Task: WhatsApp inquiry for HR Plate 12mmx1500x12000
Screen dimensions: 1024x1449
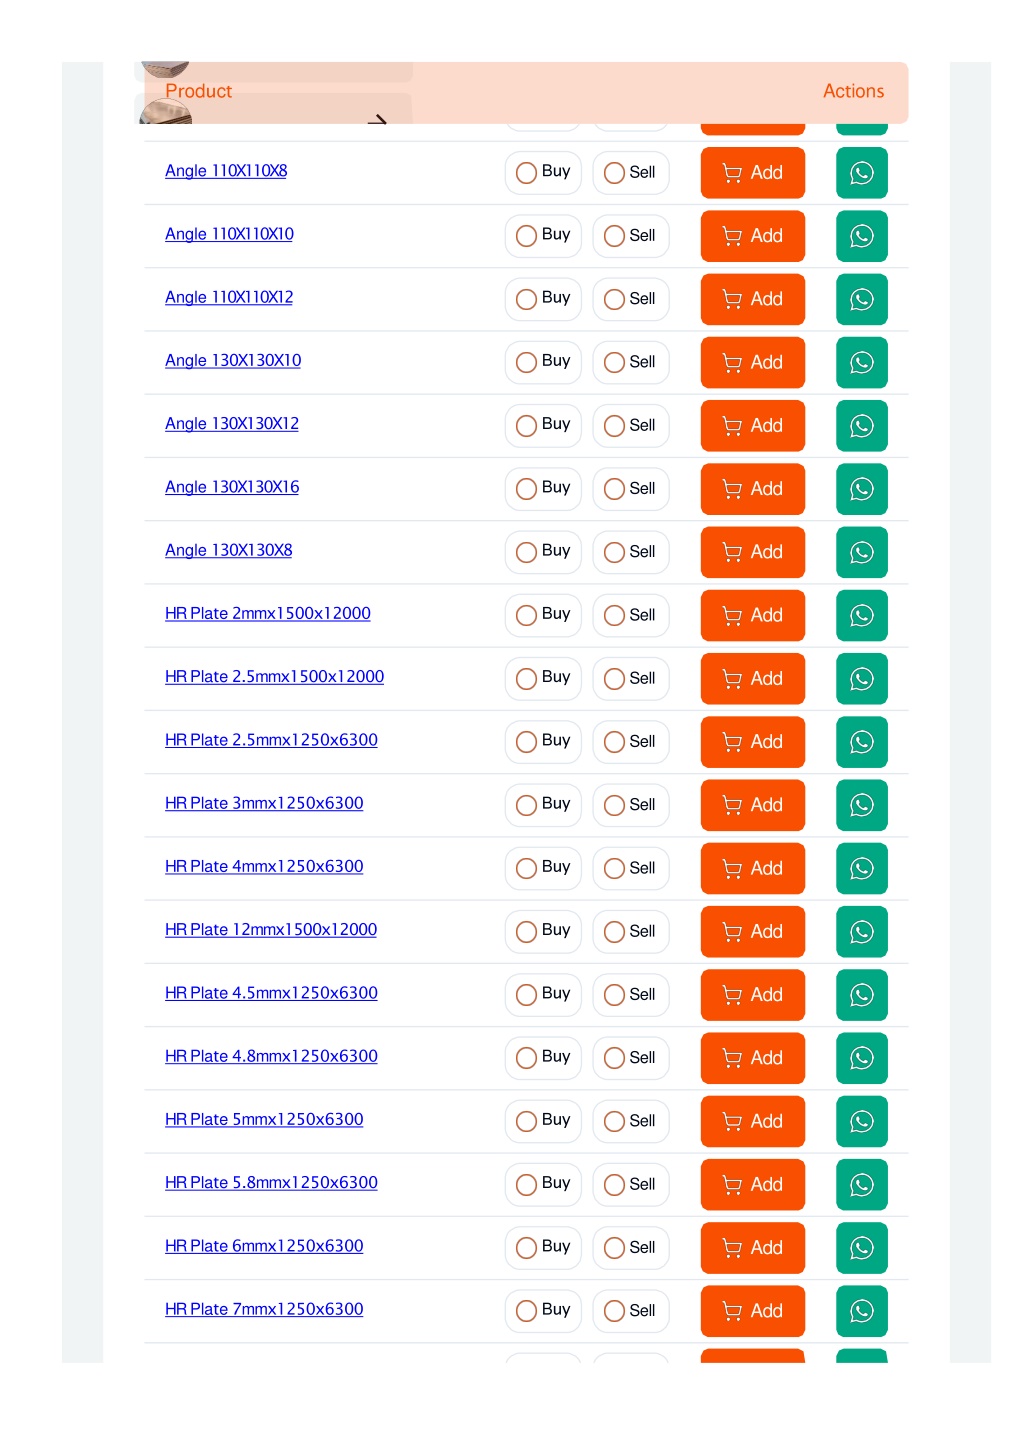Action: [x=861, y=931]
